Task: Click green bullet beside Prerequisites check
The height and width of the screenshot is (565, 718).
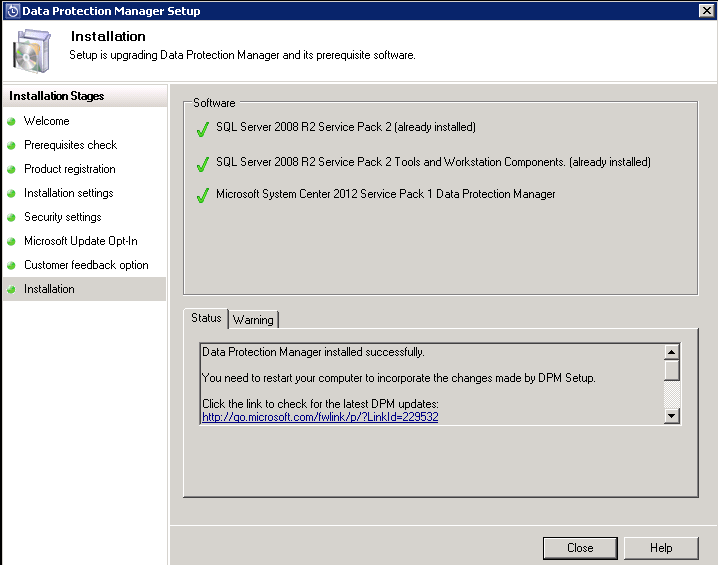Action: (12, 146)
